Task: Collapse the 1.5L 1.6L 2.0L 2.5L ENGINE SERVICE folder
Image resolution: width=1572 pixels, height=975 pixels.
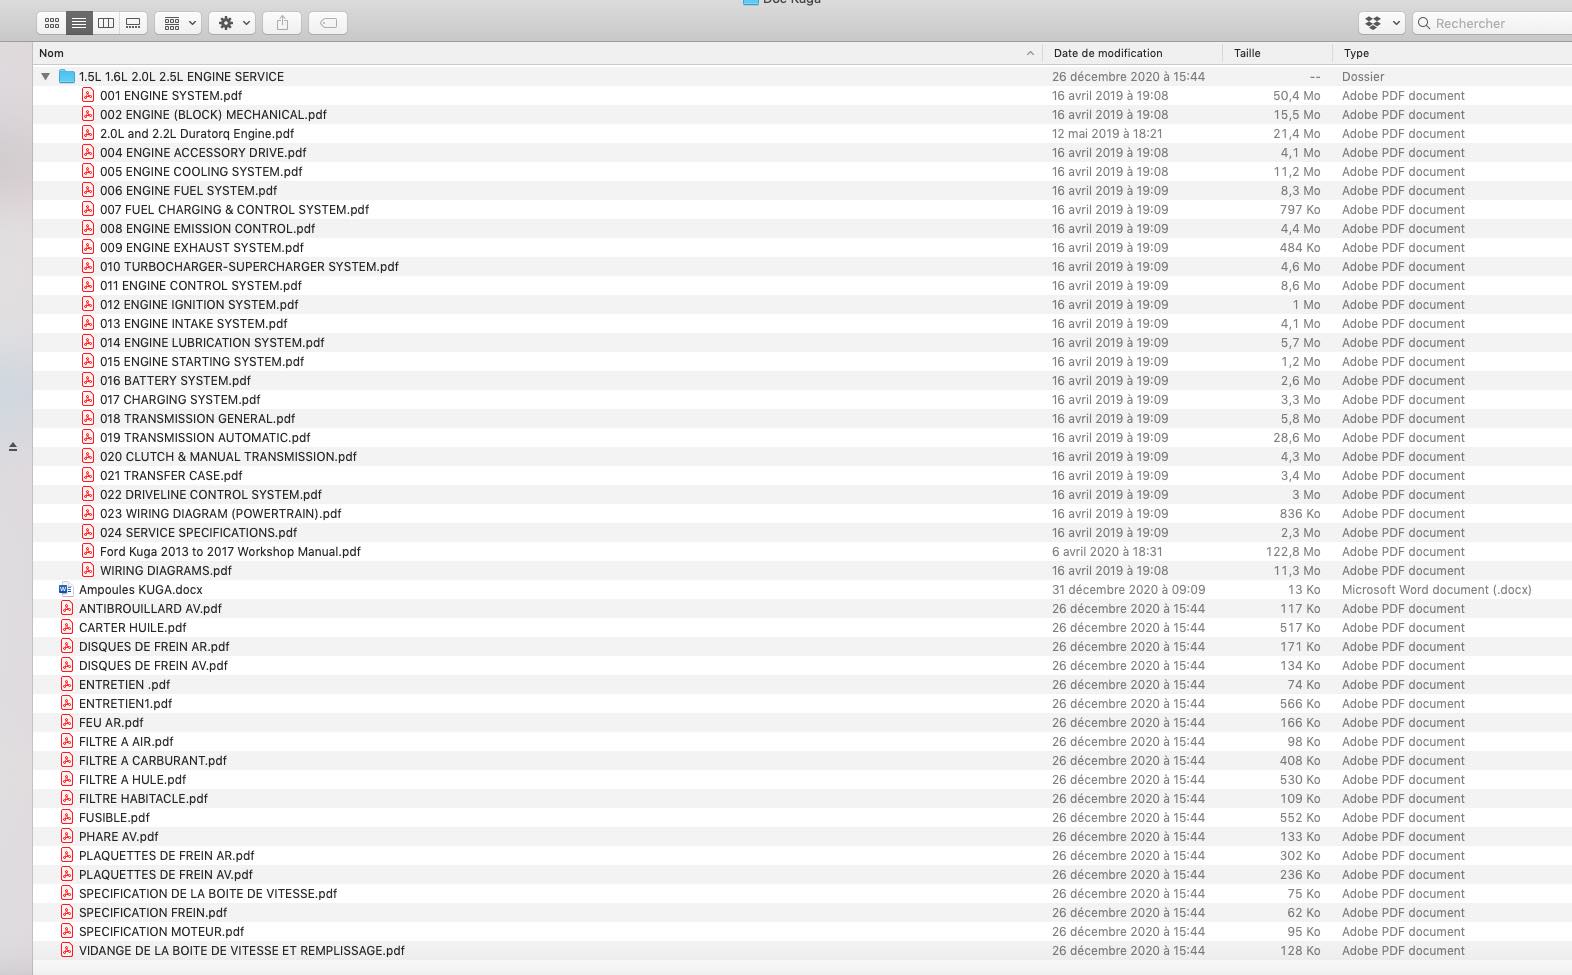Action: 45,76
